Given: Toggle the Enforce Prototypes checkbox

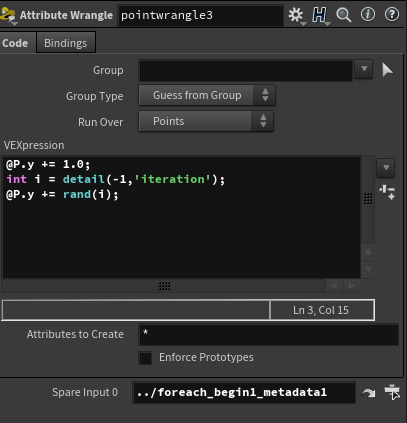Looking at the screenshot, I should coord(145,358).
